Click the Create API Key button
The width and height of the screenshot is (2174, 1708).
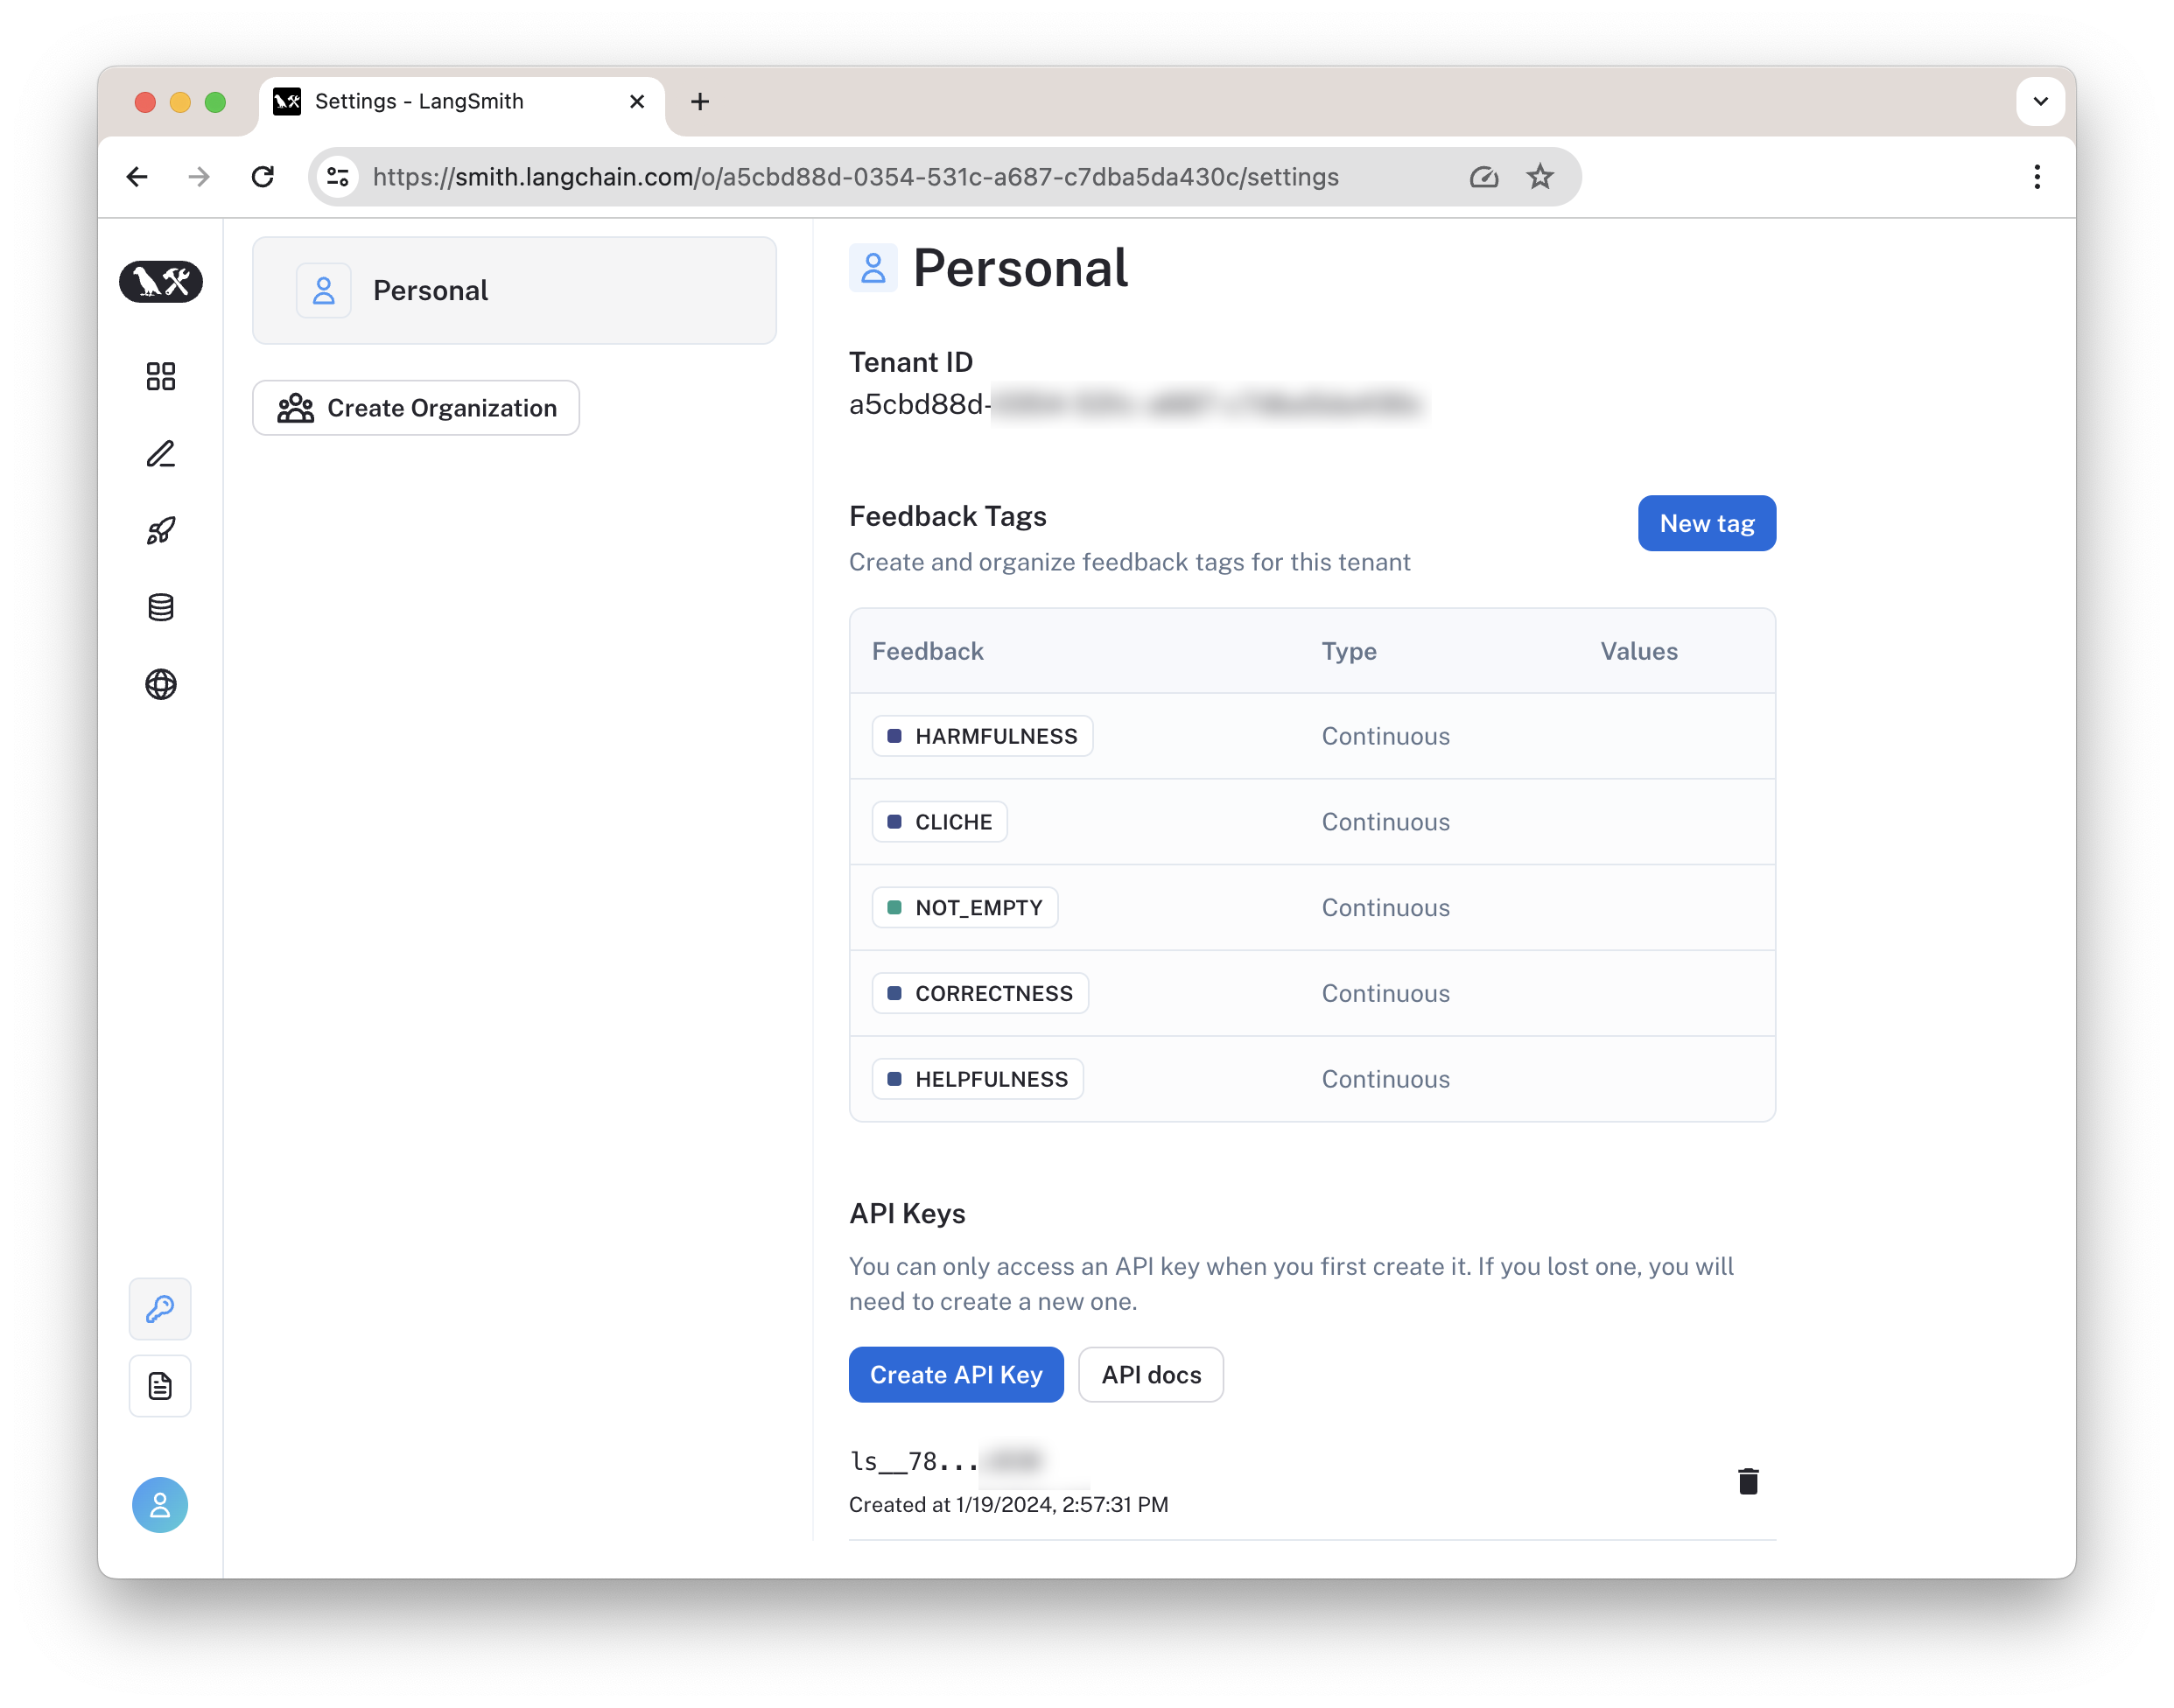[956, 1374]
